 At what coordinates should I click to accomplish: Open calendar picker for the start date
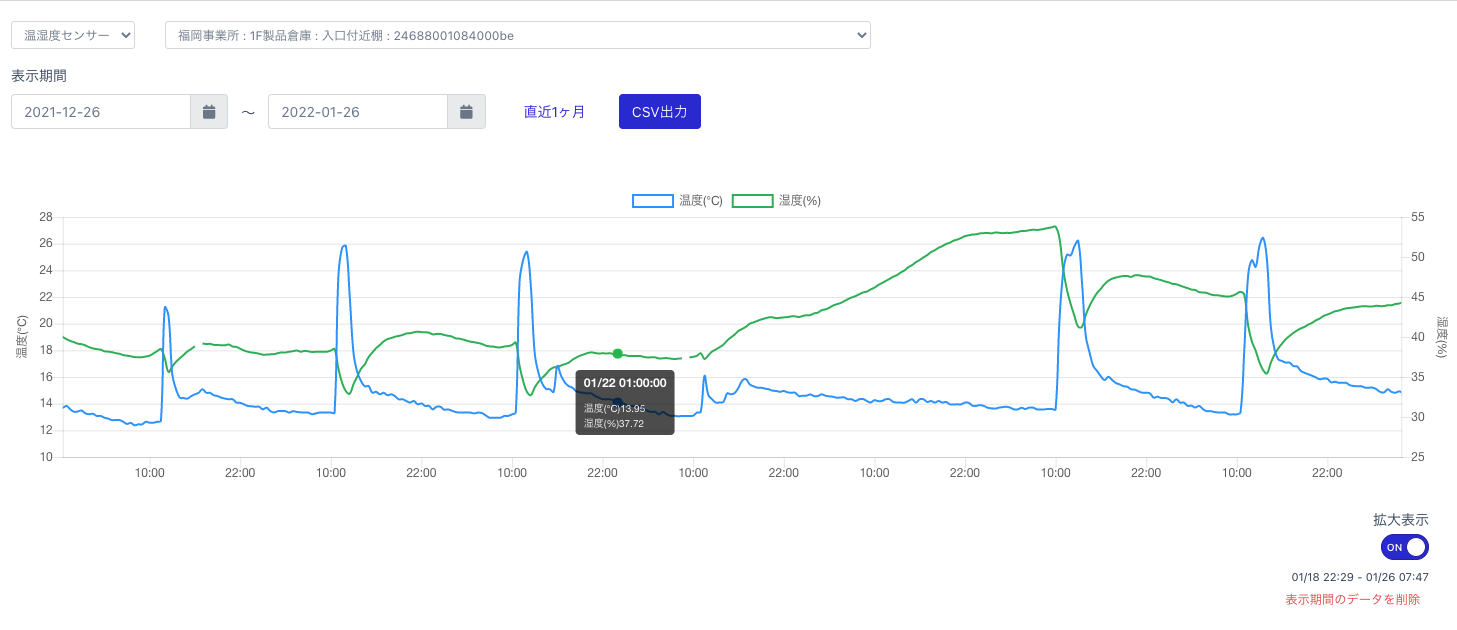tap(209, 112)
